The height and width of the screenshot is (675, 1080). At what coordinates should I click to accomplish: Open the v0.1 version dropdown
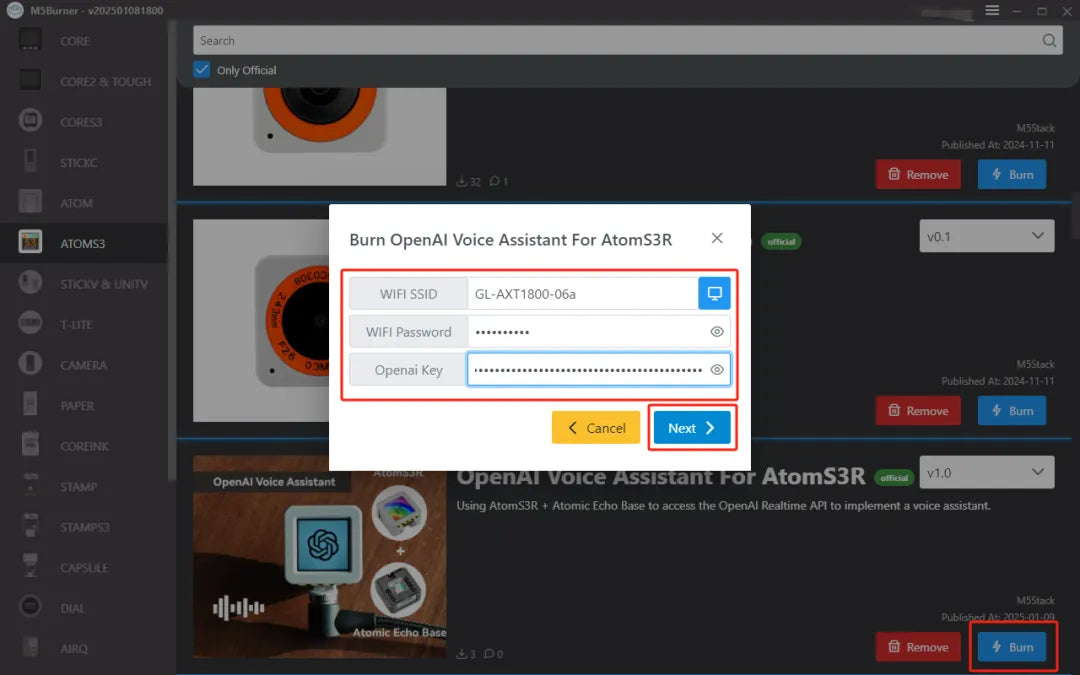pos(986,236)
